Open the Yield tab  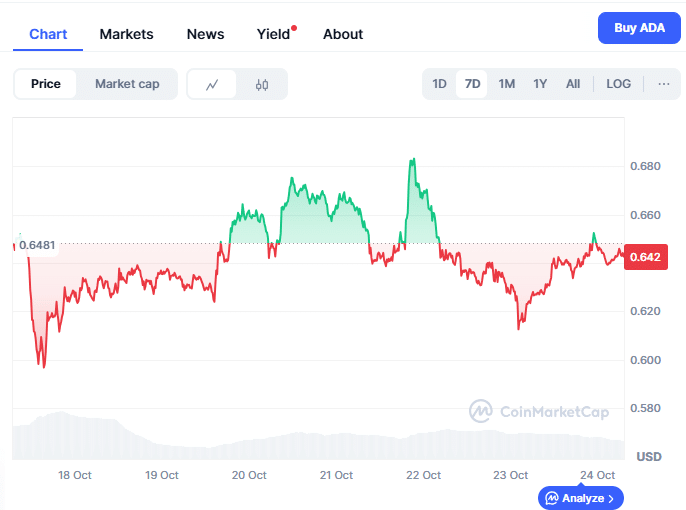point(273,34)
